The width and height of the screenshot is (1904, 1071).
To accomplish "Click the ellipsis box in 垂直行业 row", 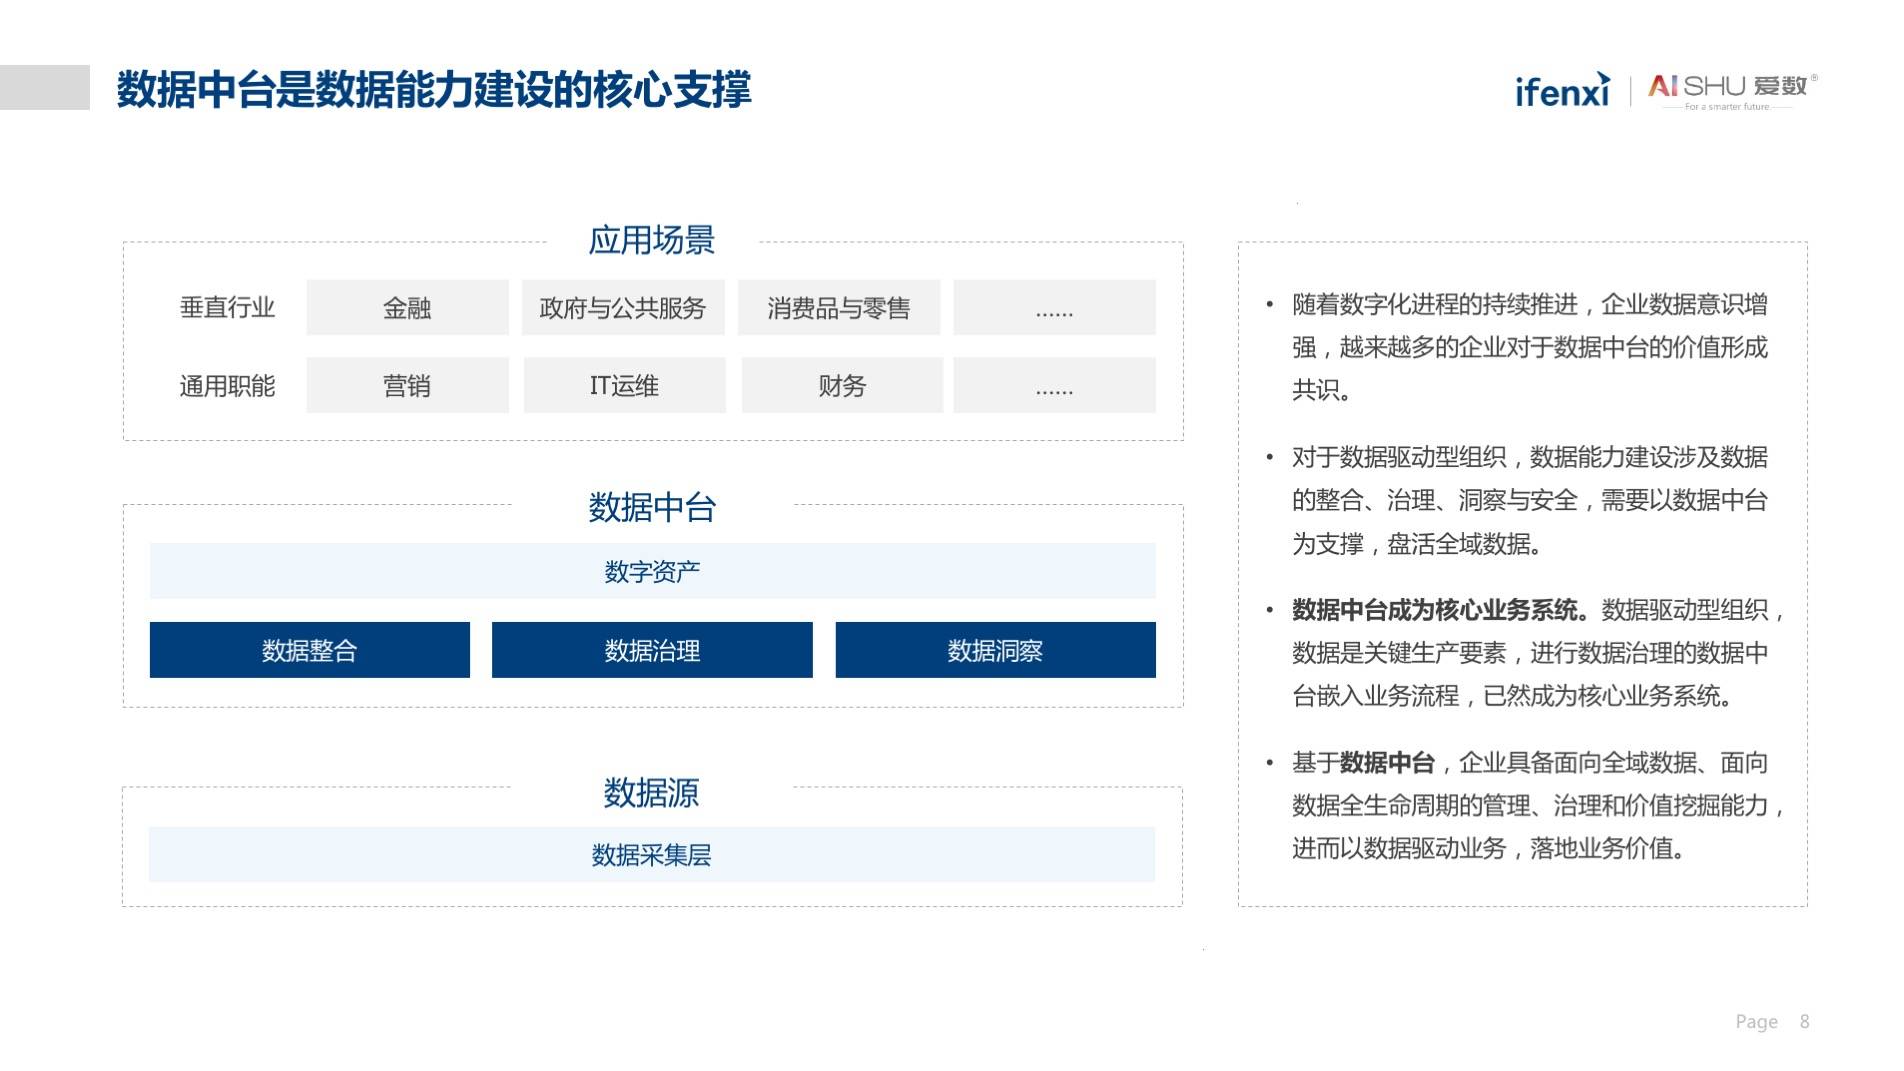I will pyautogui.click(x=1054, y=307).
